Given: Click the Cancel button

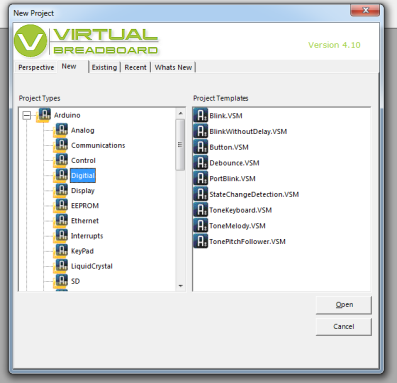Looking at the screenshot, I should pyautogui.click(x=344, y=327).
